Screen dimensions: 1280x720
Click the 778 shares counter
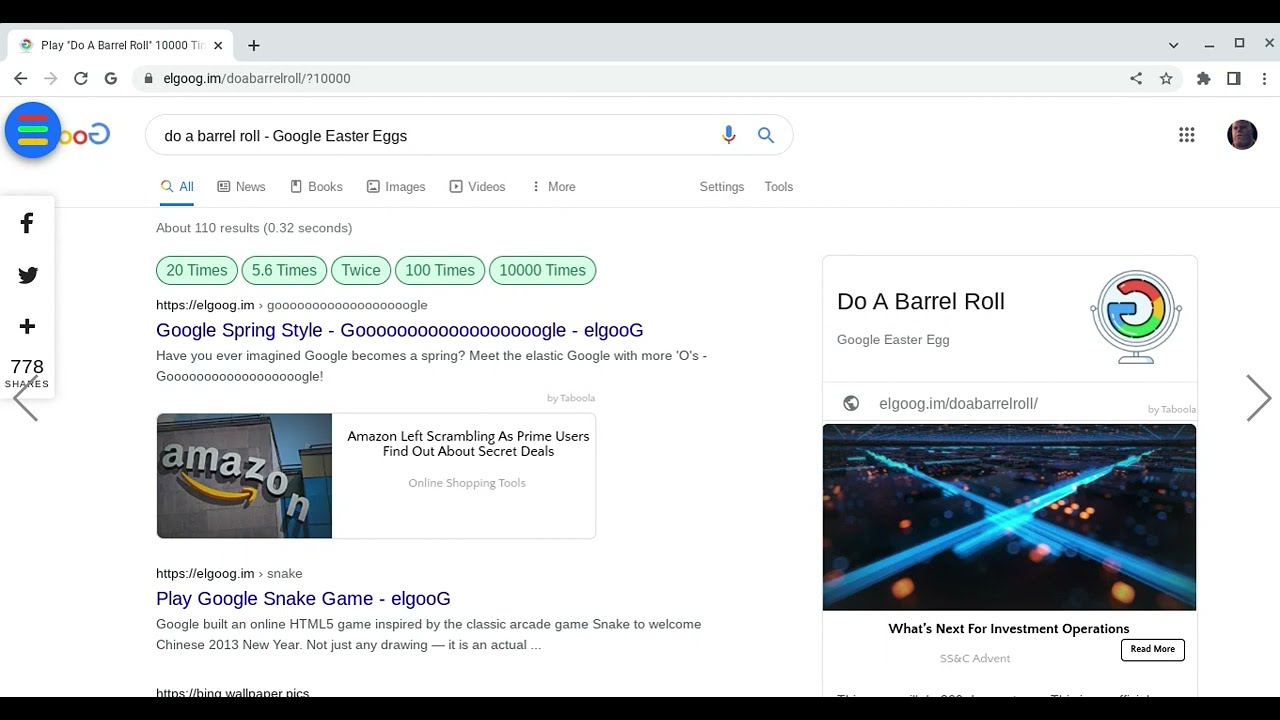[27, 372]
